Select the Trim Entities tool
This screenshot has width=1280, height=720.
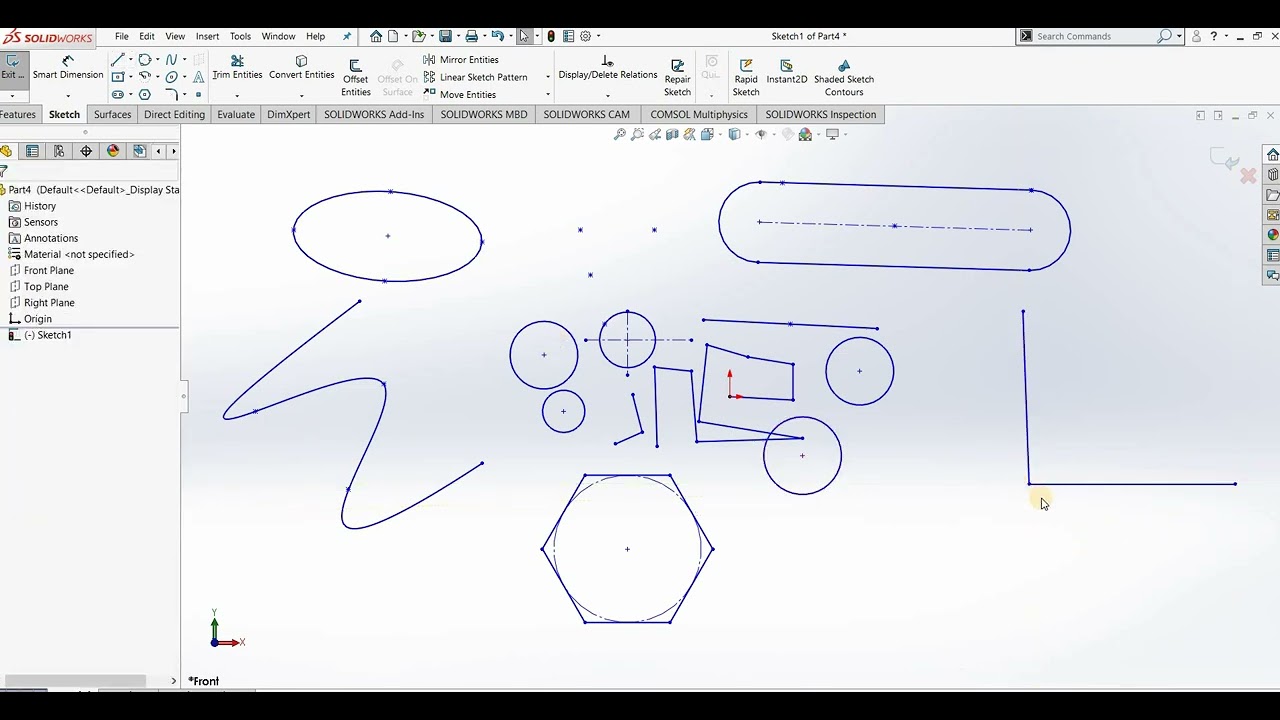coord(237,68)
